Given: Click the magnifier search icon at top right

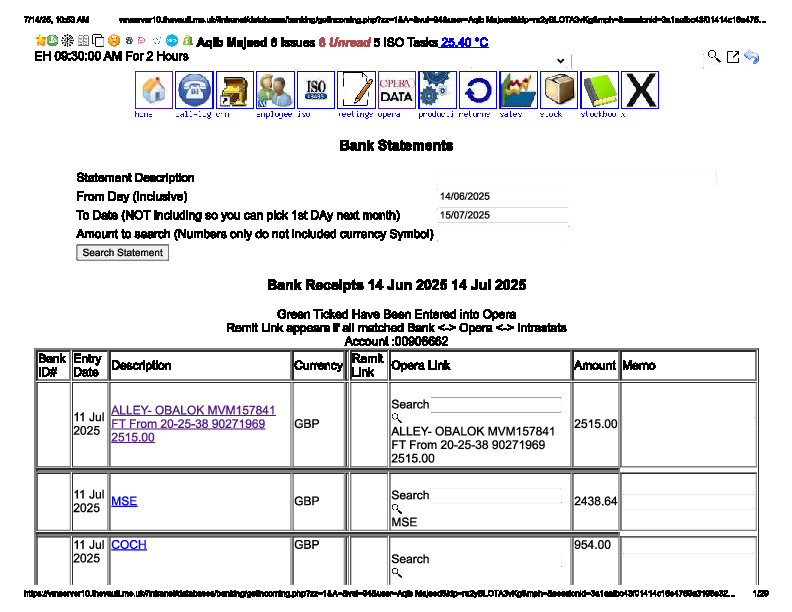Looking at the screenshot, I should tap(713, 58).
